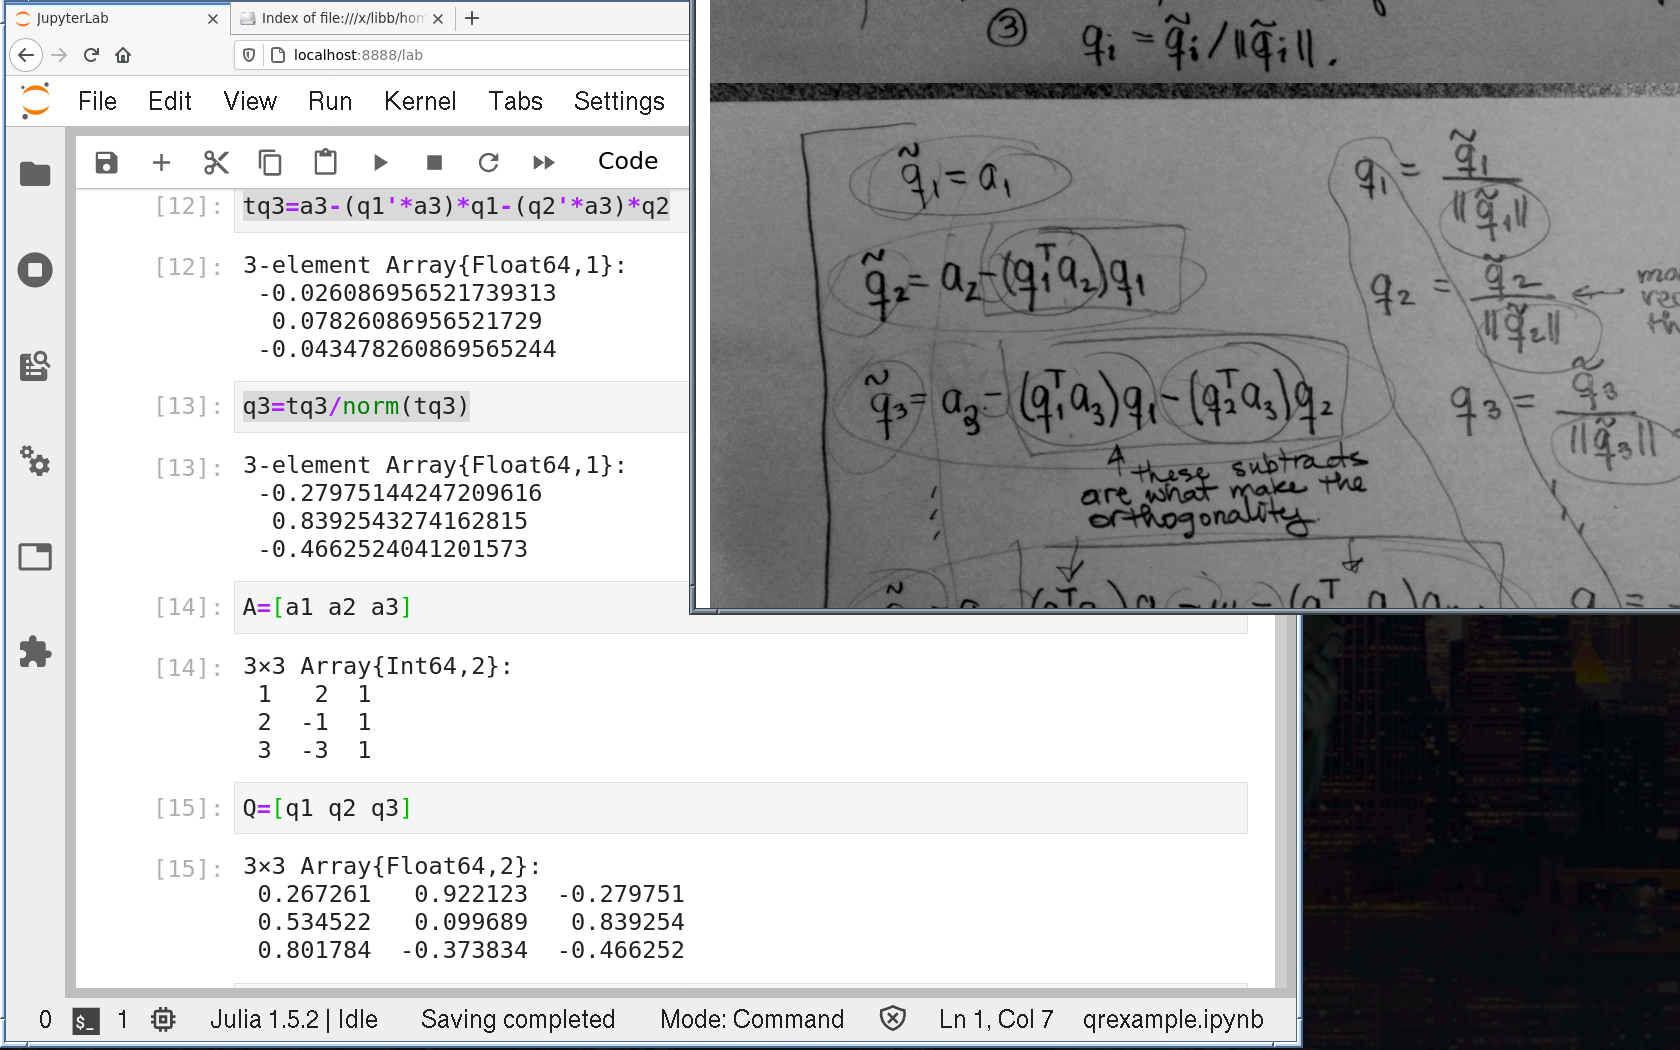The width and height of the screenshot is (1680, 1050).
Task: Open the cell type Code dropdown
Action: coord(627,161)
